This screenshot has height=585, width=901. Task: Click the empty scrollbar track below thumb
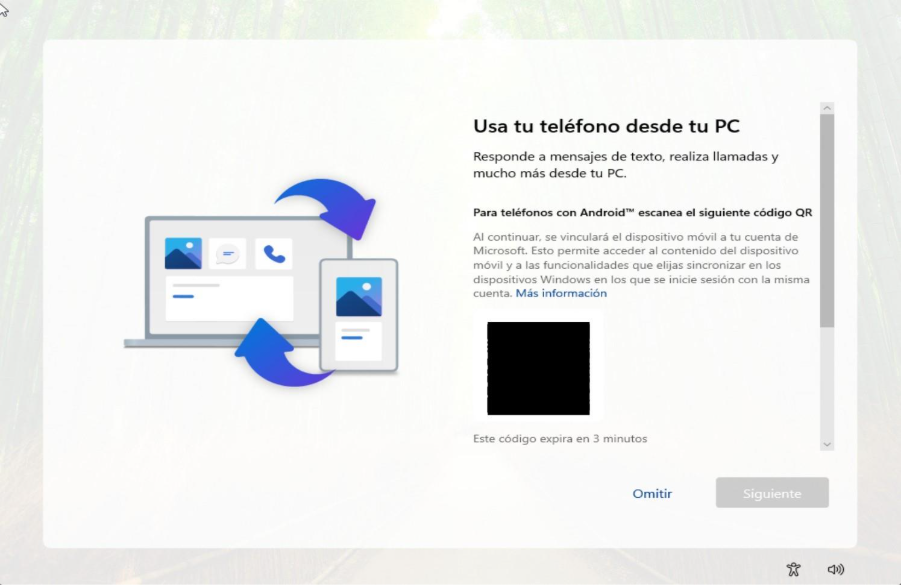827,385
